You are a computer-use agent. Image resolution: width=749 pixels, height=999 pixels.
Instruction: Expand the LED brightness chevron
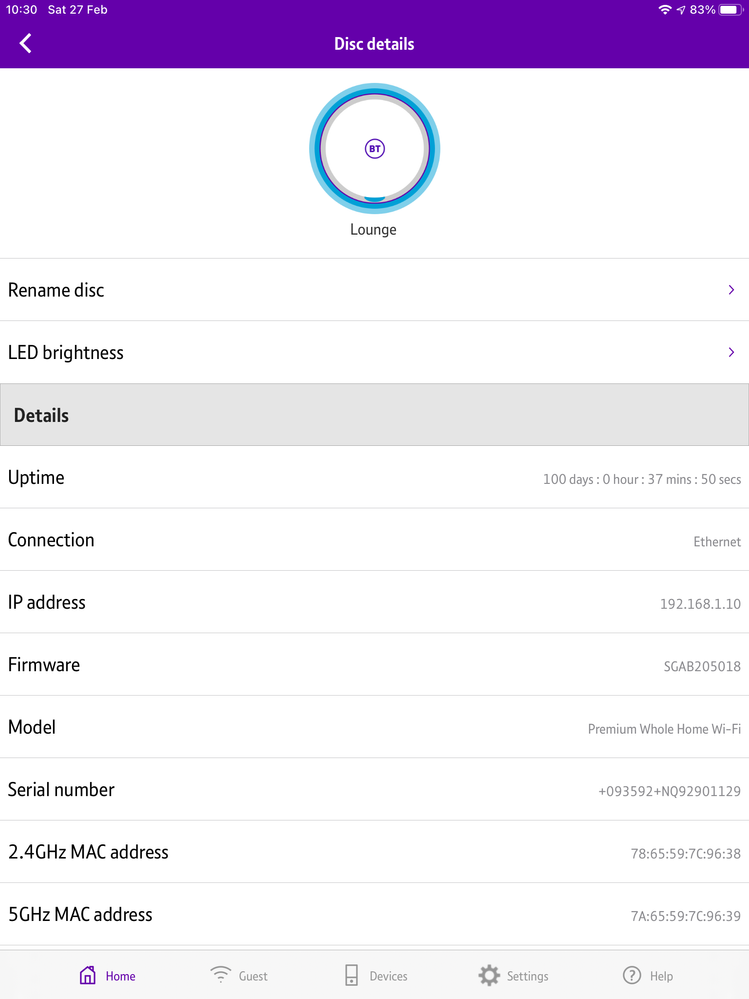[731, 352]
